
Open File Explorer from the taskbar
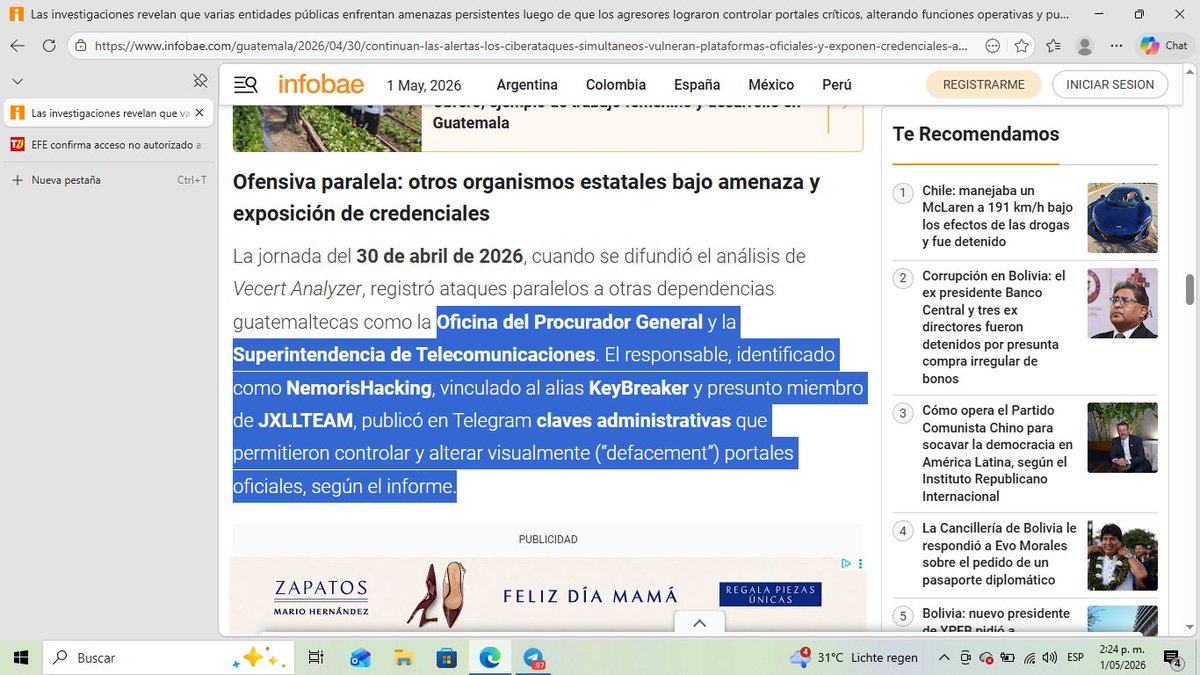click(403, 657)
